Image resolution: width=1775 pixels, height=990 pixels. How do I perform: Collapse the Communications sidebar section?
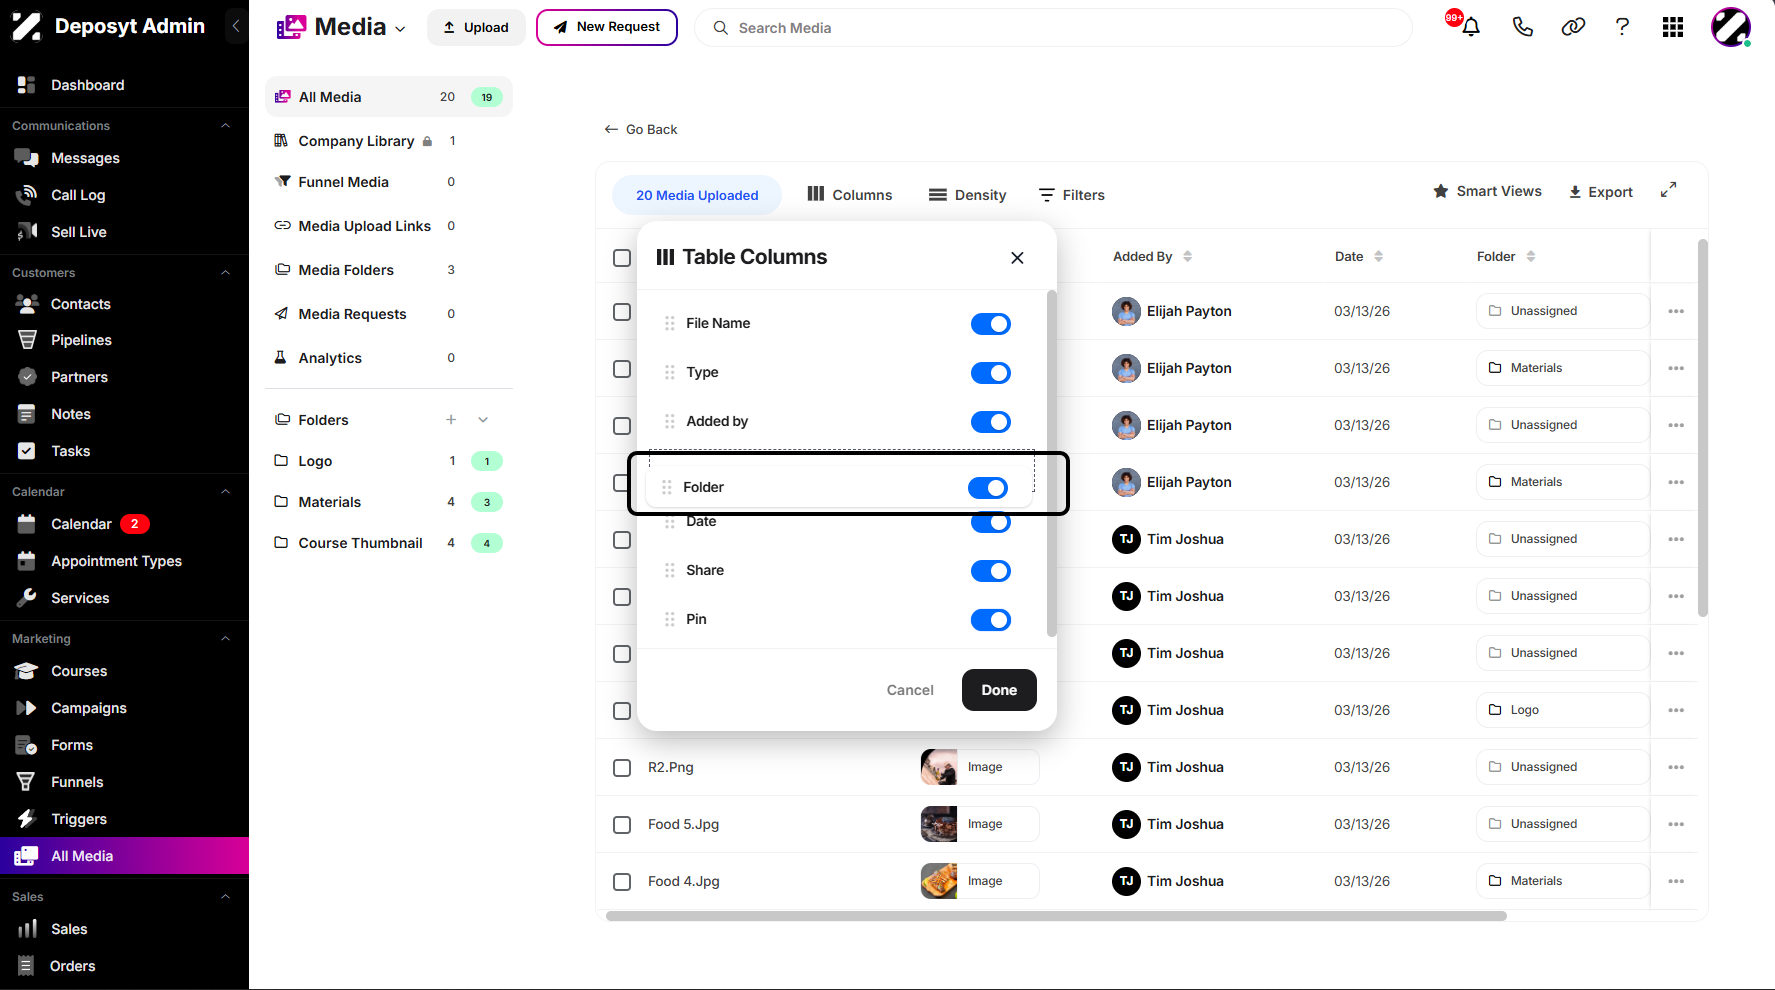click(225, 126)
